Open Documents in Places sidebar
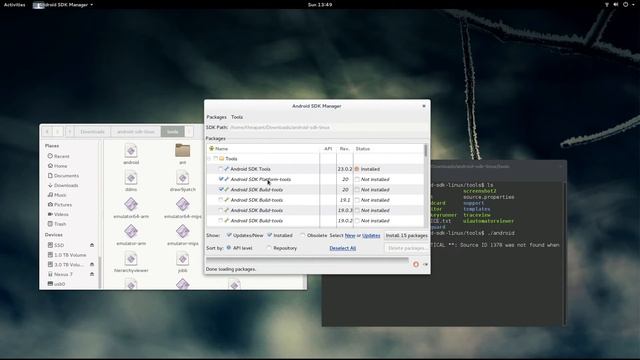The height and width of the screenshot is (360, 640). 63,176
